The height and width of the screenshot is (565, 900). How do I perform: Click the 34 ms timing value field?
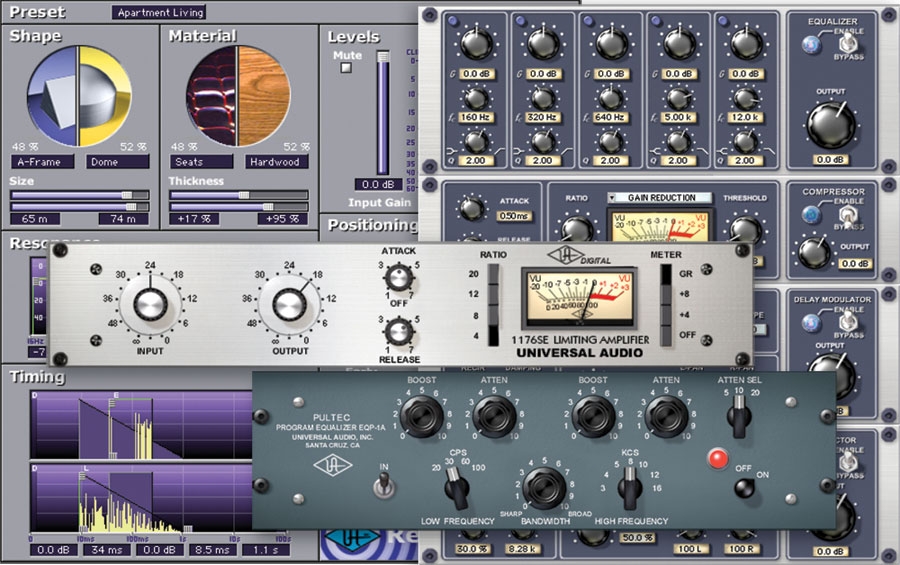tap(107, 549)
